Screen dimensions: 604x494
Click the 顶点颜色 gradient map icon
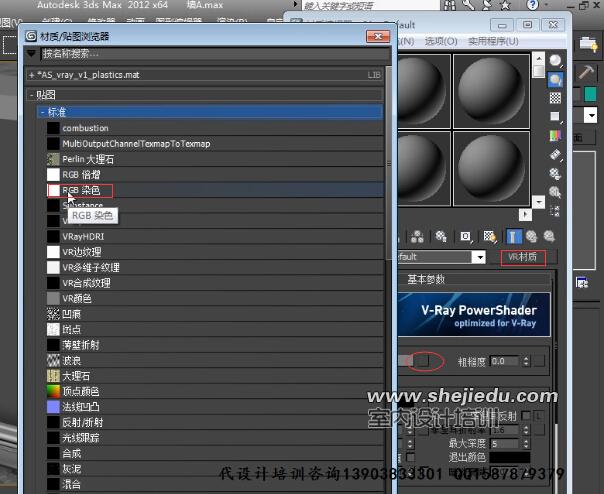pos(53,392)
